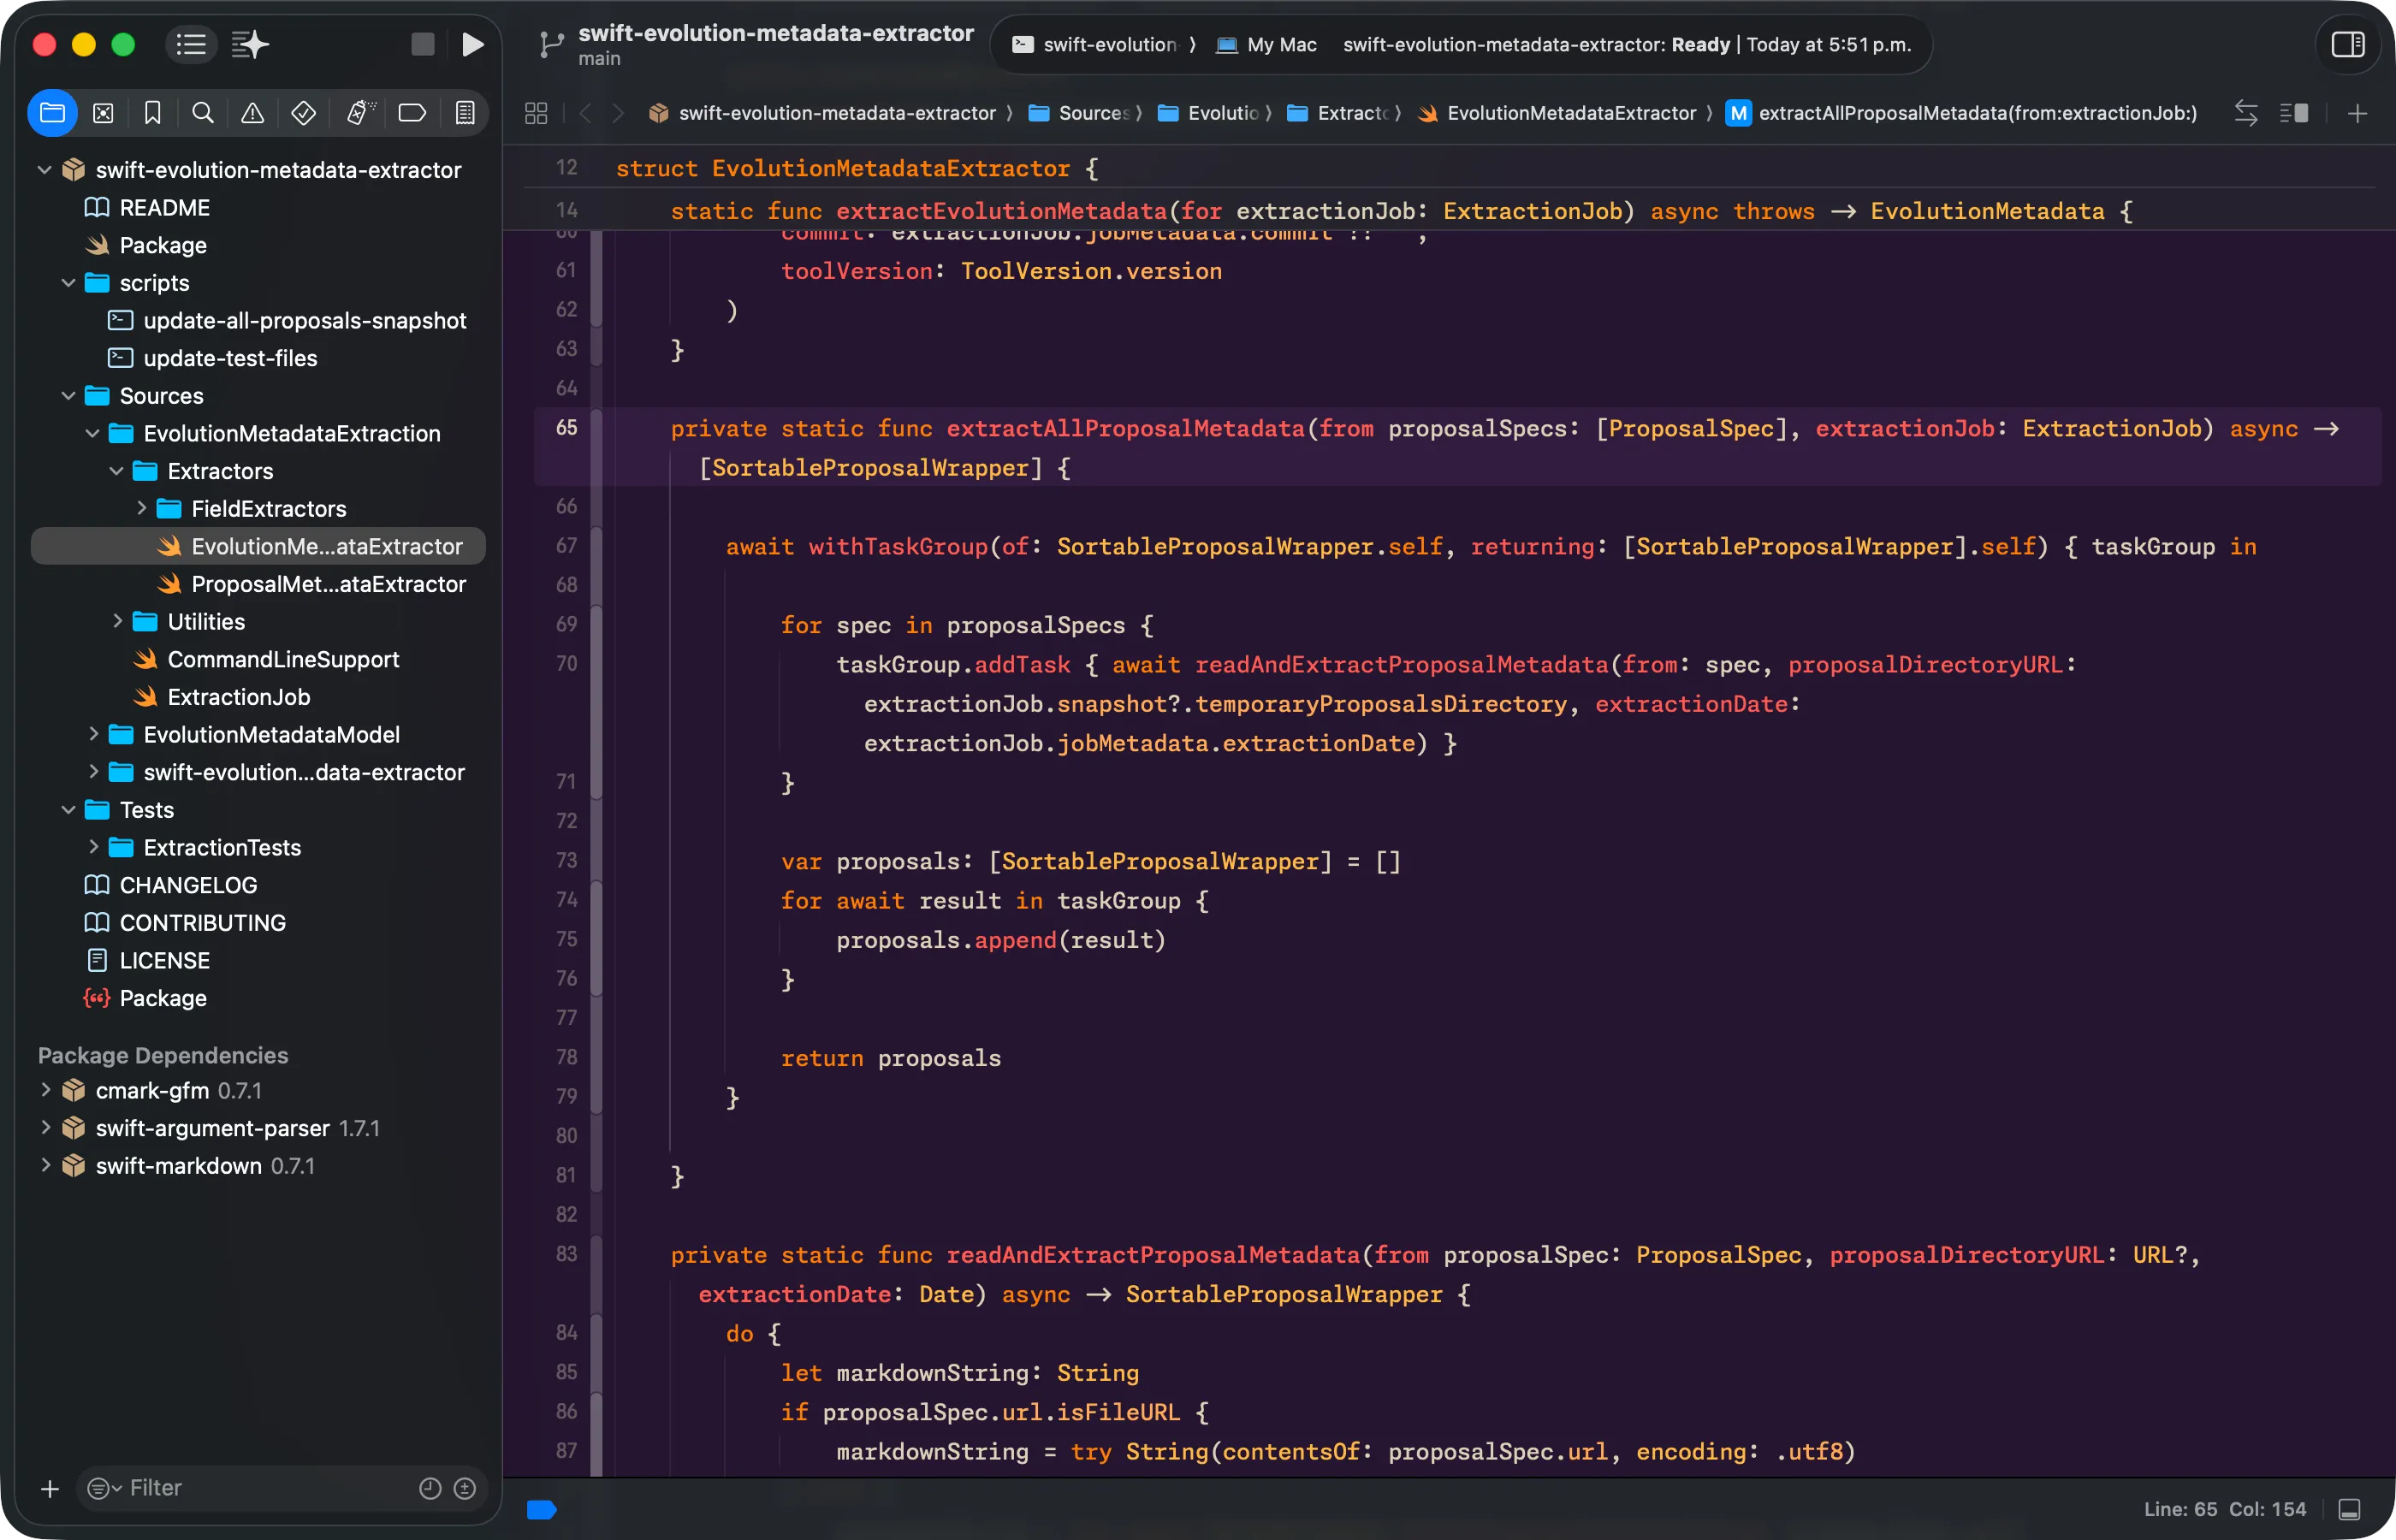Viewport: 2396px width, 1540px height.
Task: Enable code review changes view
Action: [2246, 113]
